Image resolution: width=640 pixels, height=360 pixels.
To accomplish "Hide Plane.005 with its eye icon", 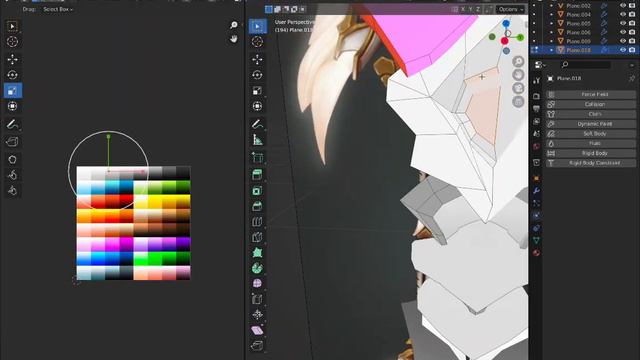I will (x=623, y=23).
